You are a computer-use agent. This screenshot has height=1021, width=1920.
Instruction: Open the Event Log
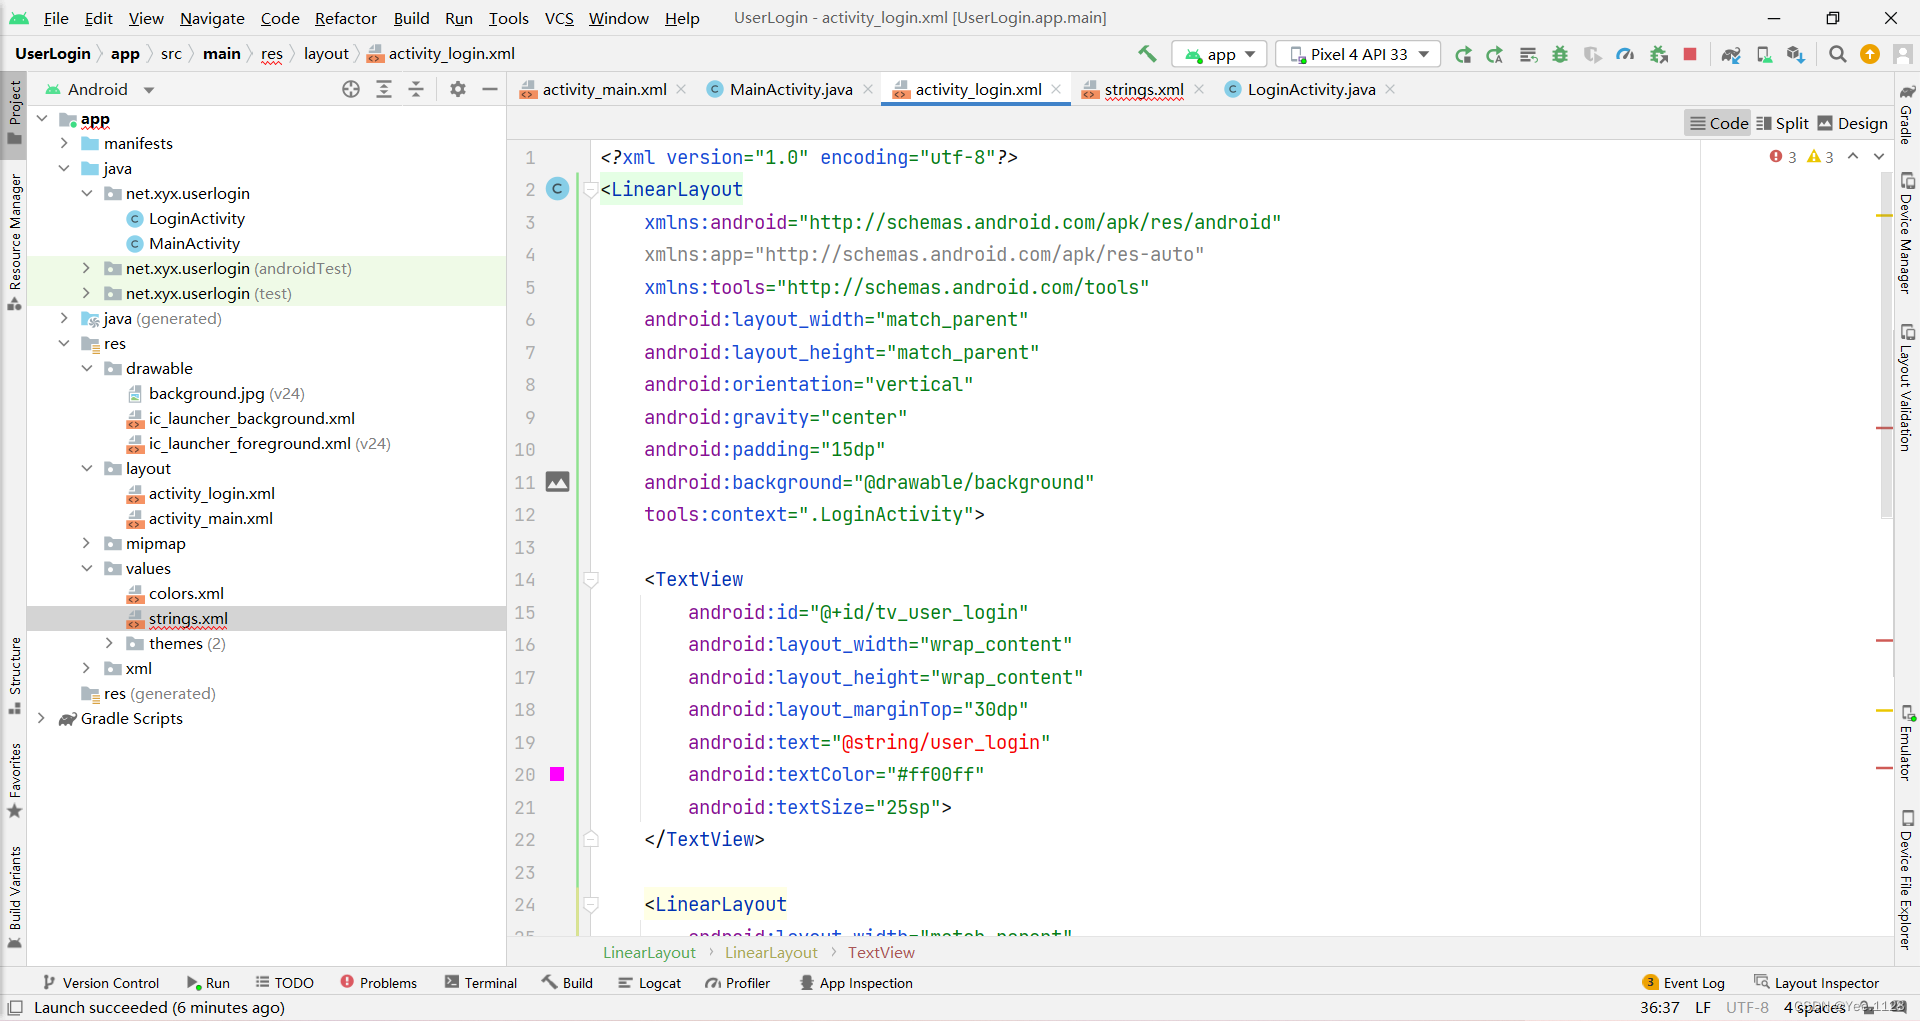pyautogui.click(x=1683, y=983)
